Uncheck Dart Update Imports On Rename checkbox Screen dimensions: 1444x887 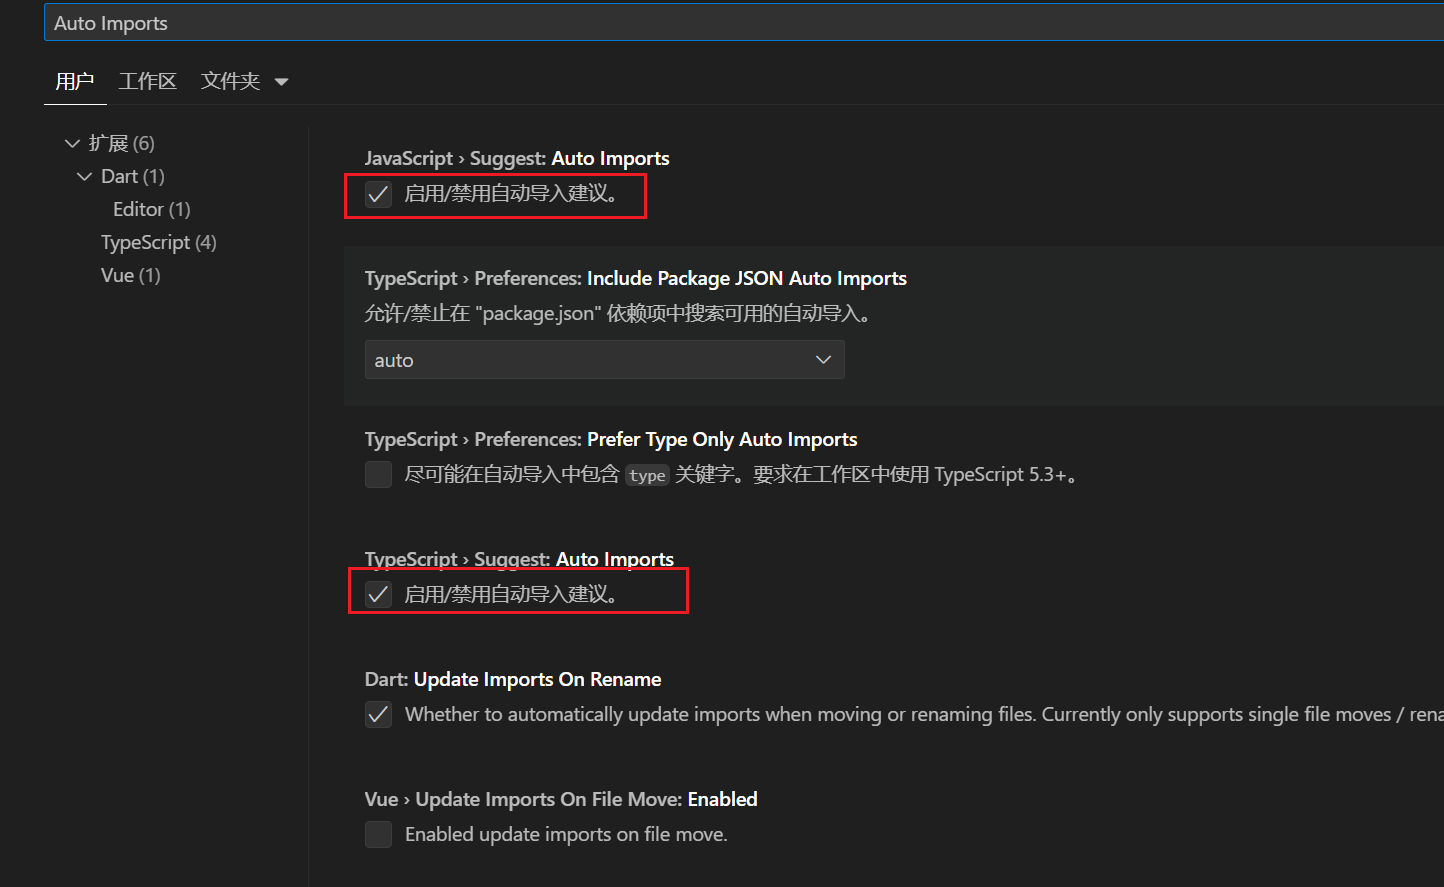(x=378, y=715)
